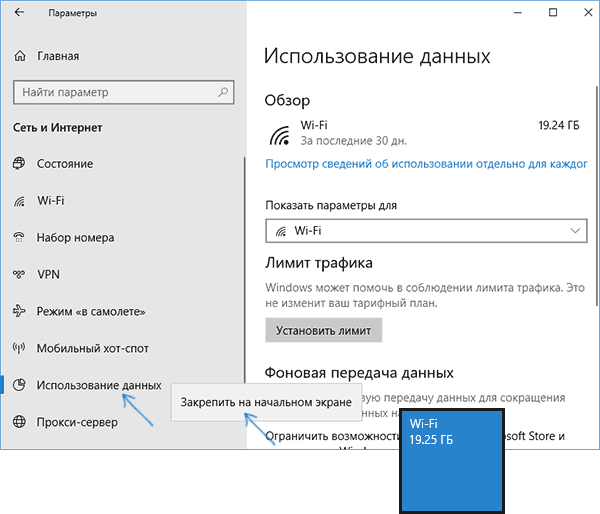Maximize the Параметры window
Viewport: 600px width, 514px height.
[x=553, y=13]
